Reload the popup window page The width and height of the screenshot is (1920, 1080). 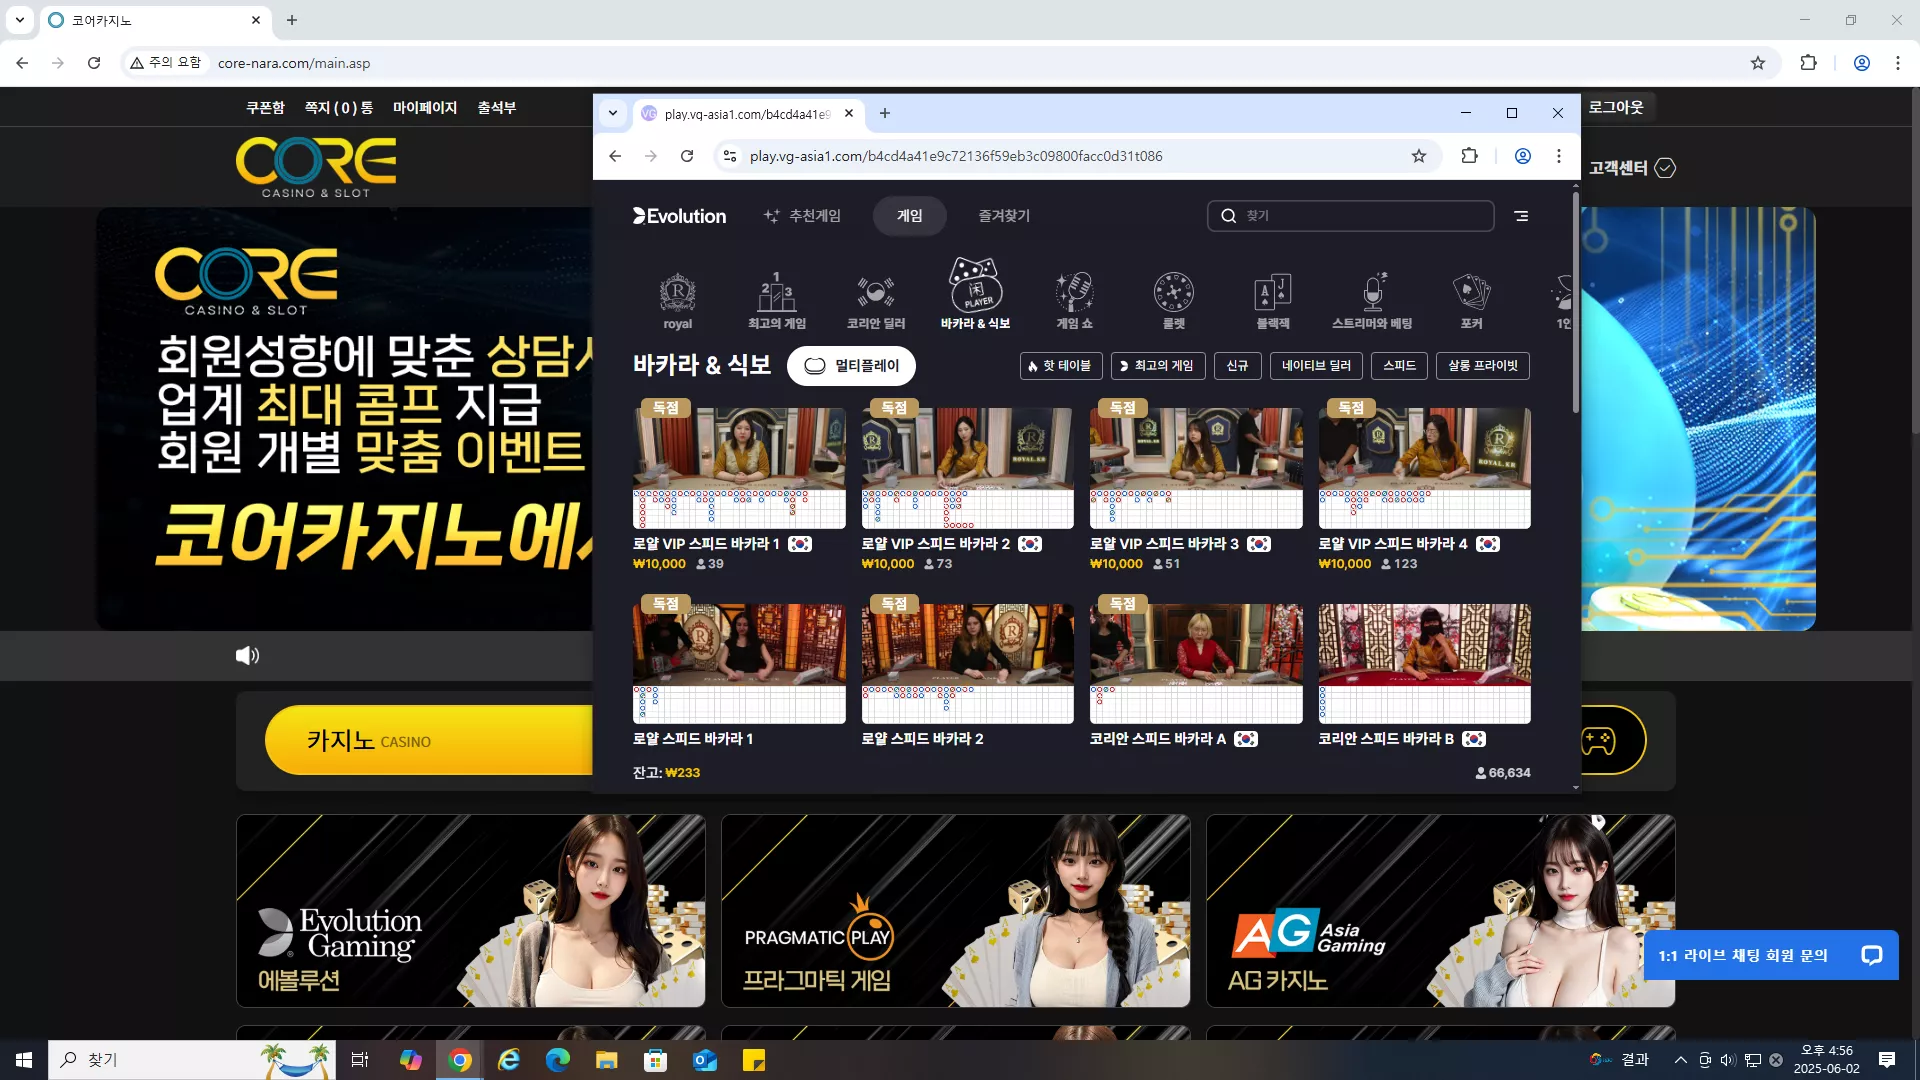click(x=687, y=156)
